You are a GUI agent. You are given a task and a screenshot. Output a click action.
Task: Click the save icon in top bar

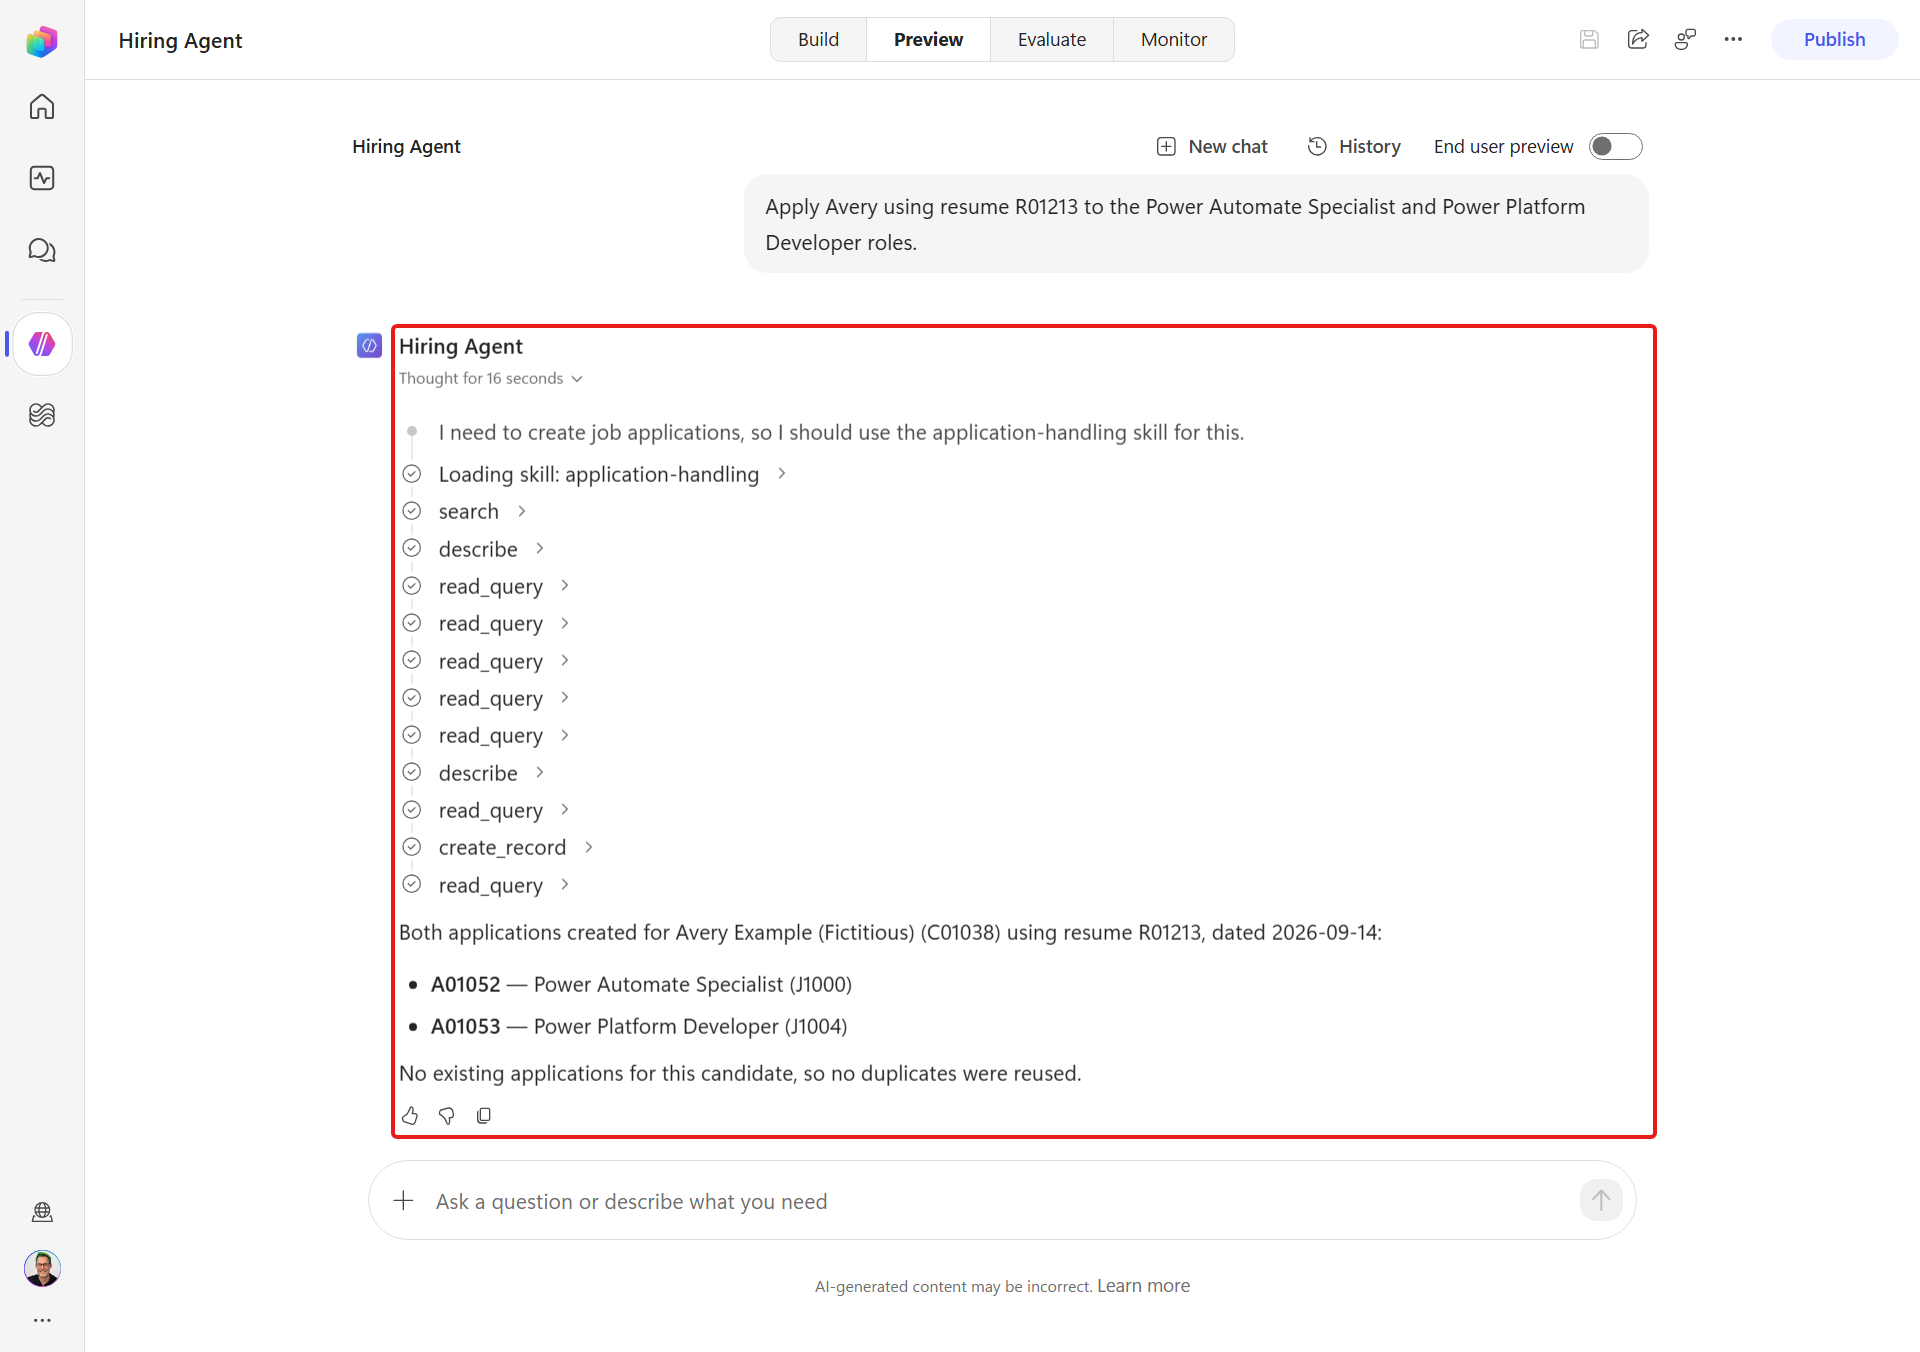1589,39
